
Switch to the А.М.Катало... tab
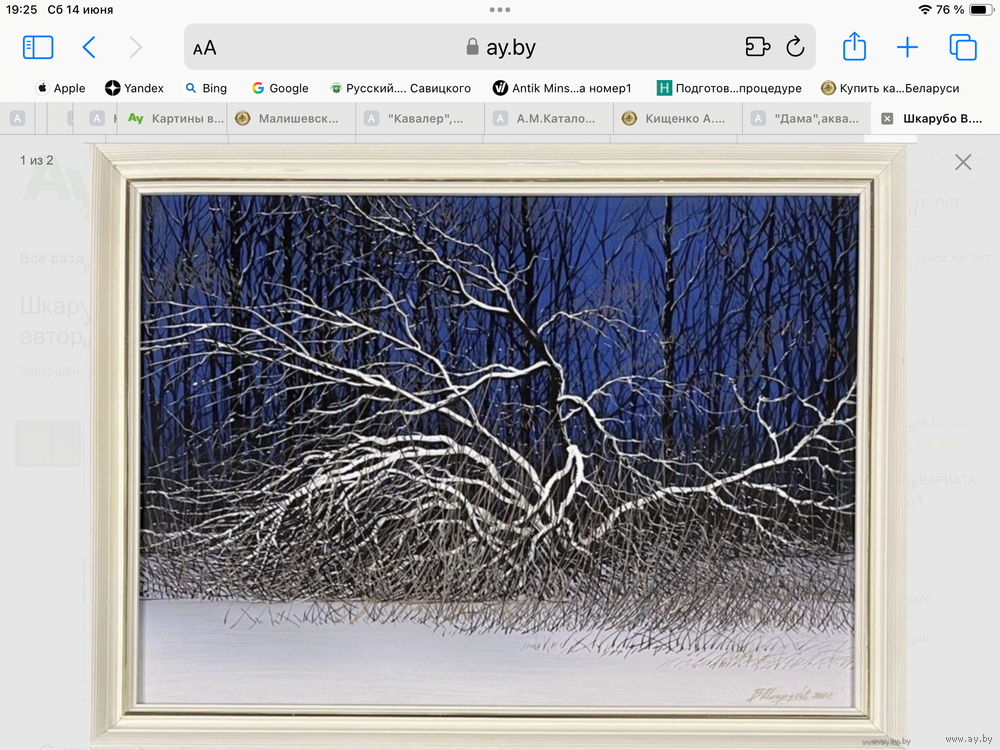pos(549,118)
